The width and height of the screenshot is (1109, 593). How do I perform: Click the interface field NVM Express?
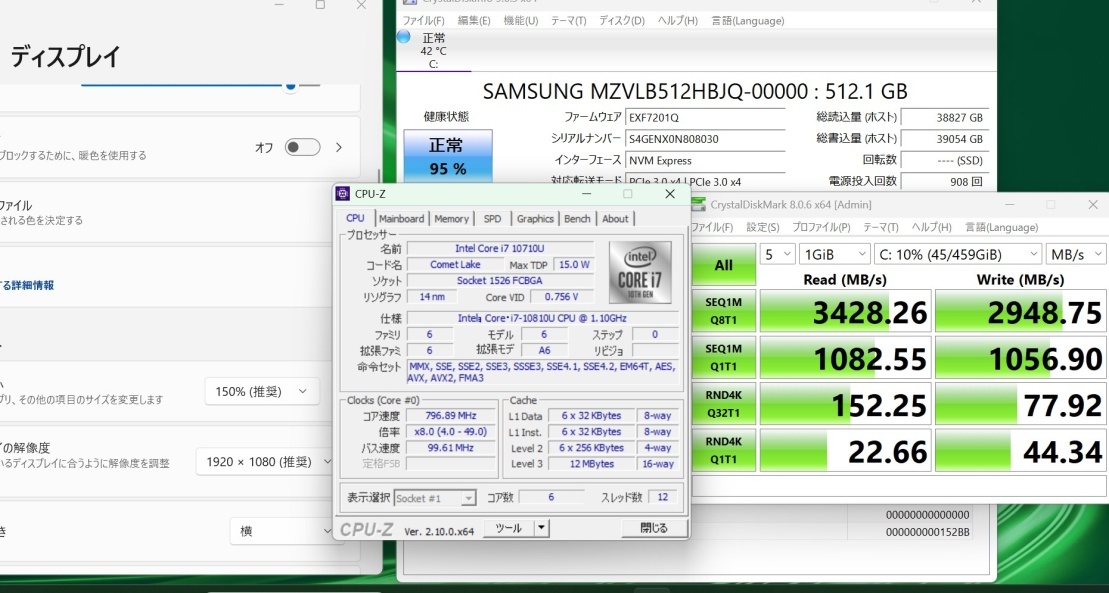(x=705, y=161)
